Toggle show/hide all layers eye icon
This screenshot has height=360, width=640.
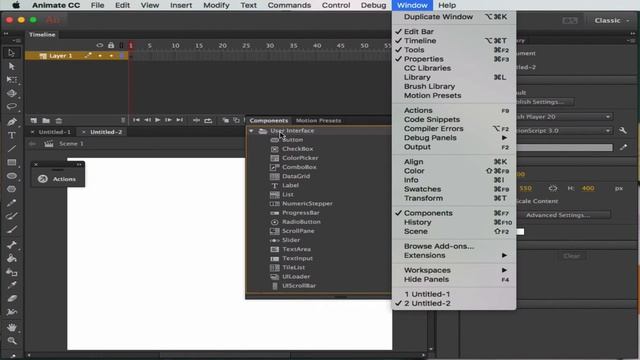100,46
